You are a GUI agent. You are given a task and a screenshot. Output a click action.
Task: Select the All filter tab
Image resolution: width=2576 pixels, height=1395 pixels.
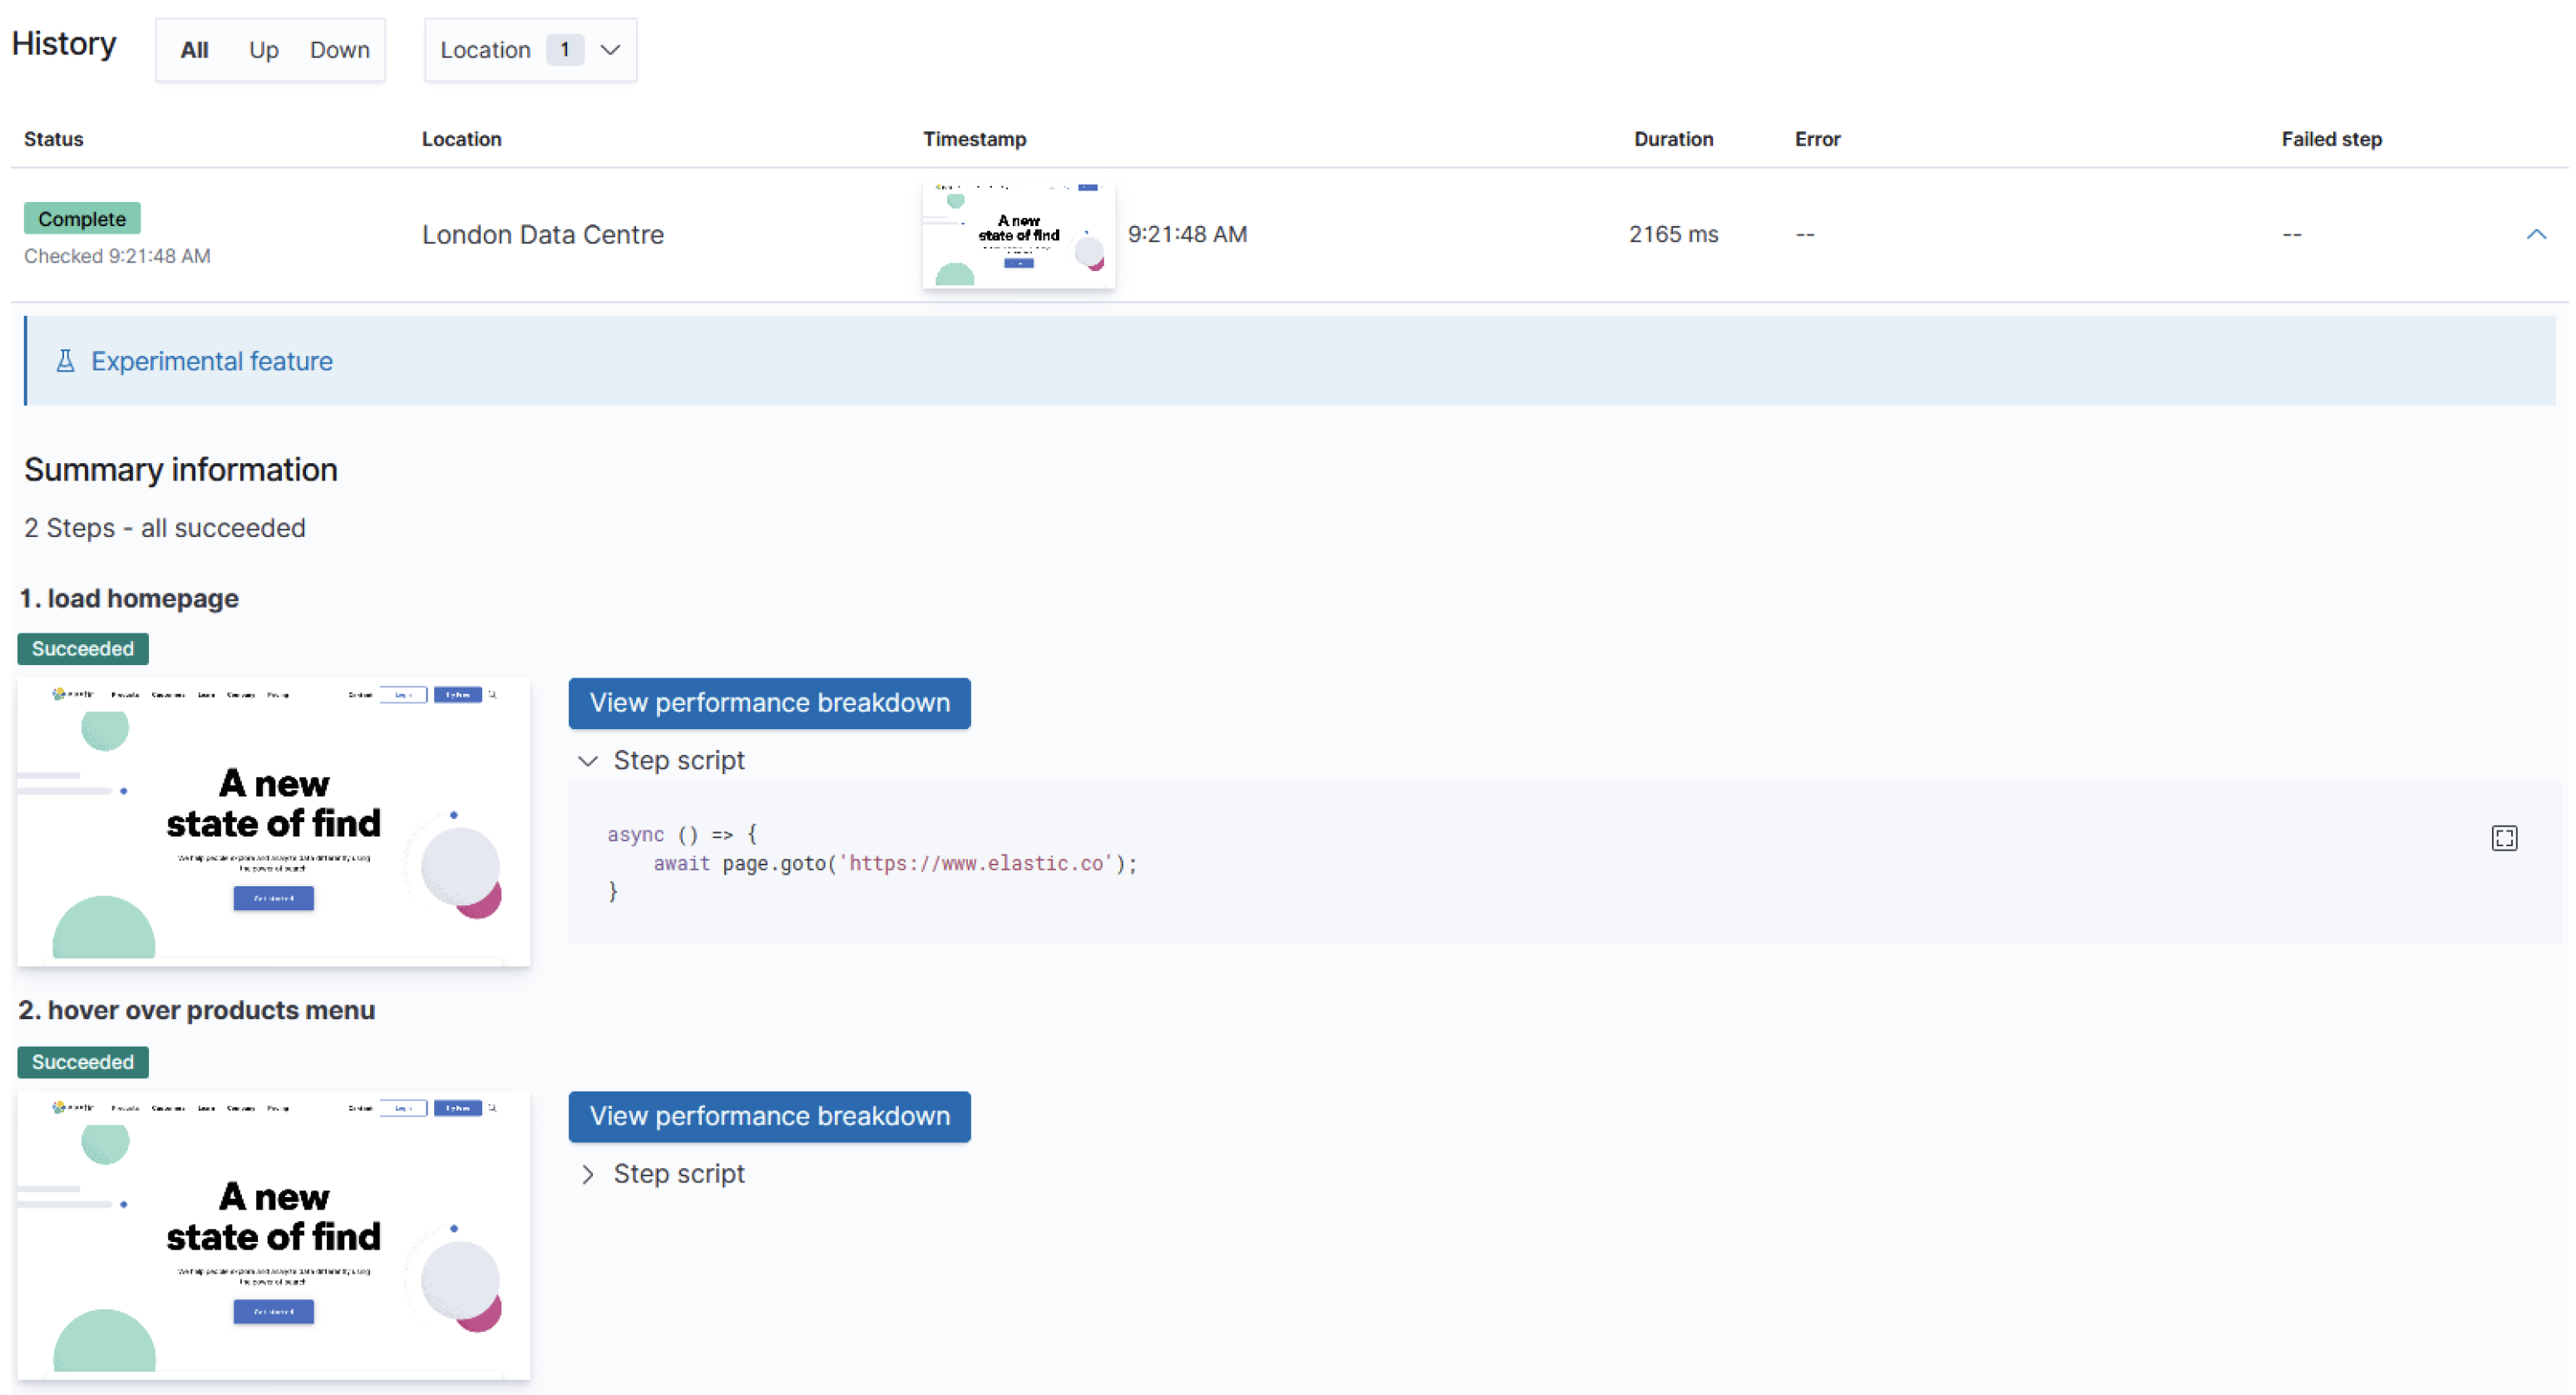(x=194, y=49)
